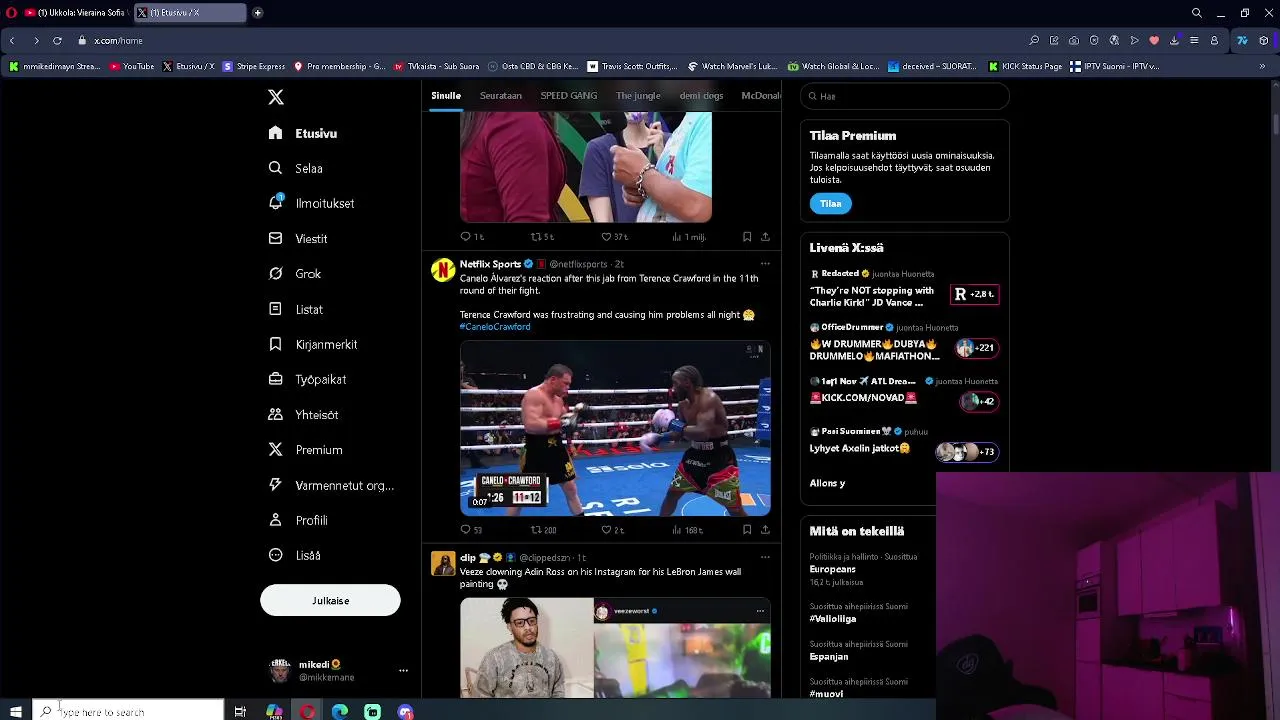Open Varmennetut org. page
The height and width of the screenshot is (720, 1280).
331,485
